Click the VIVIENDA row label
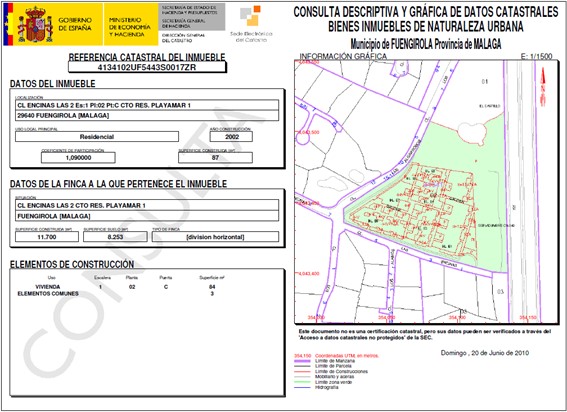This screenshot has width=567, height=412. click(48, 286)
